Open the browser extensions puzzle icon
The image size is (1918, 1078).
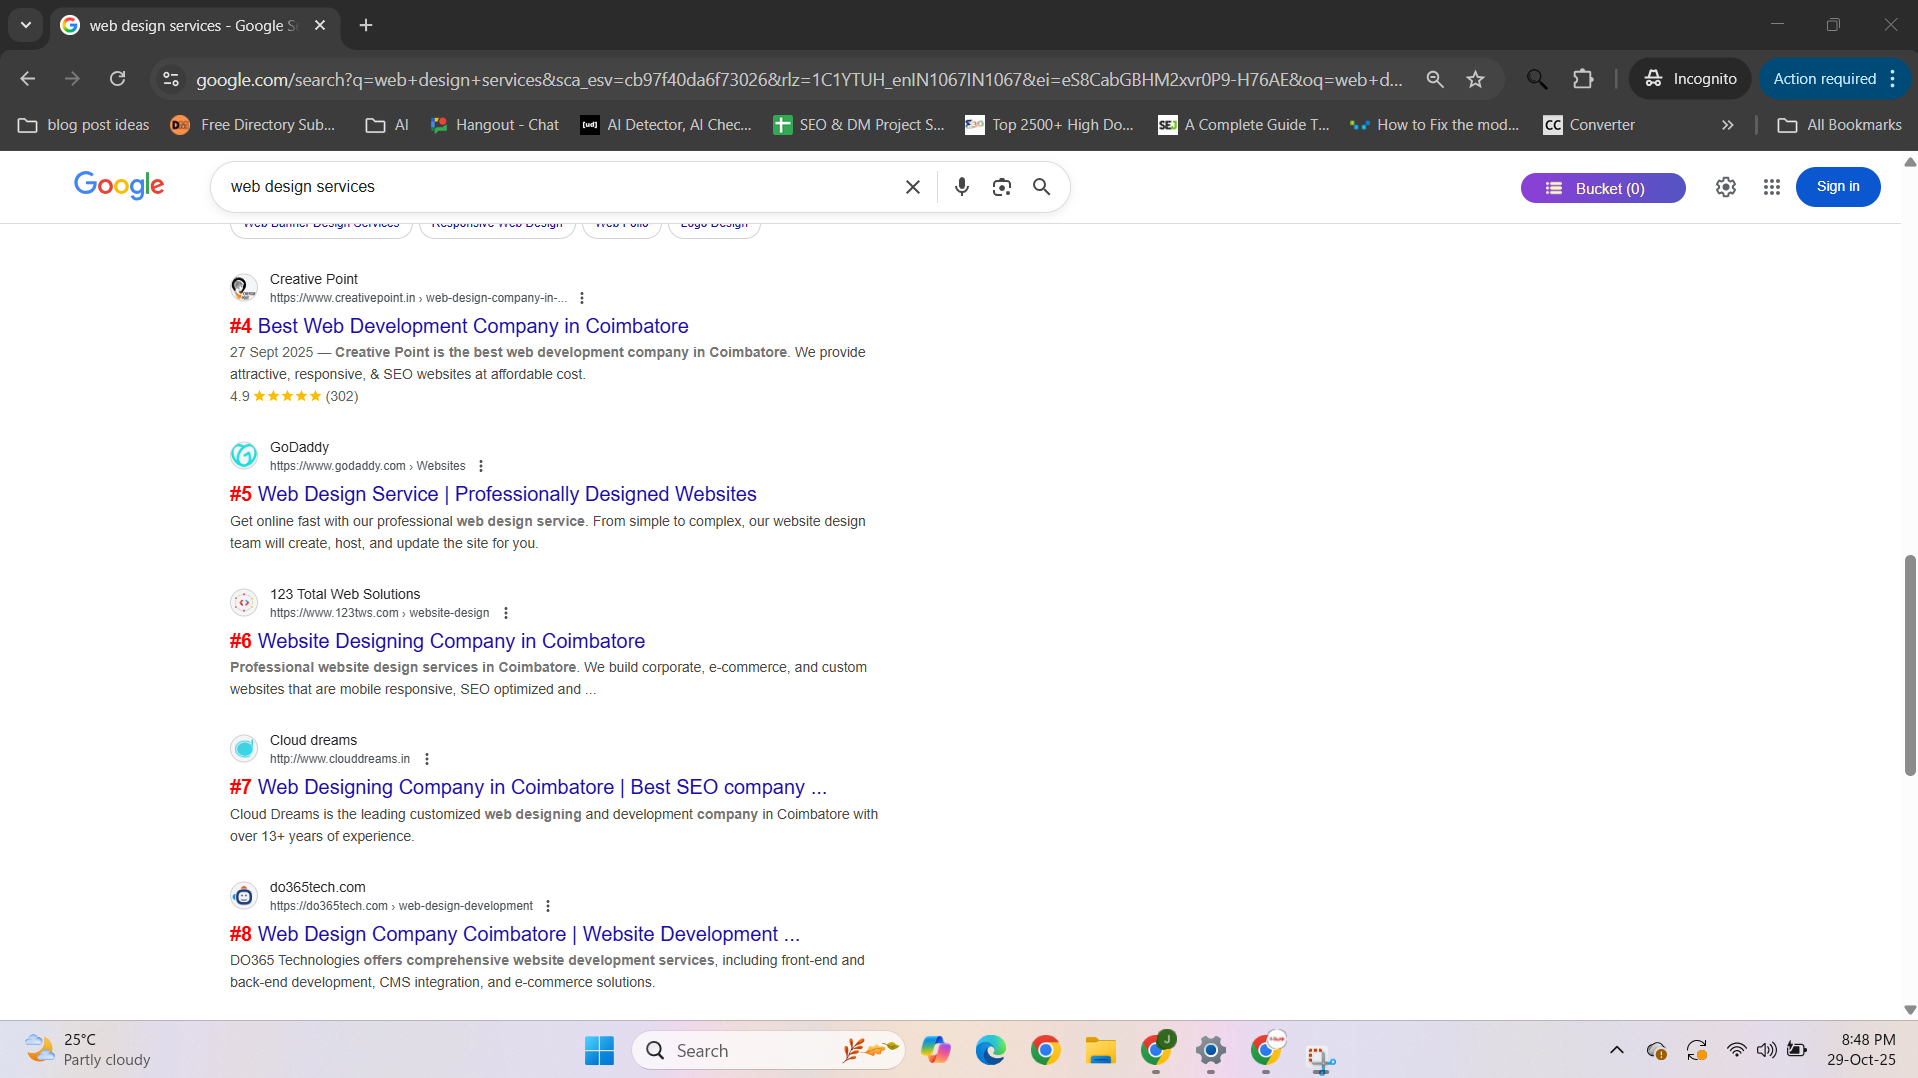[x=1582, y=79]
